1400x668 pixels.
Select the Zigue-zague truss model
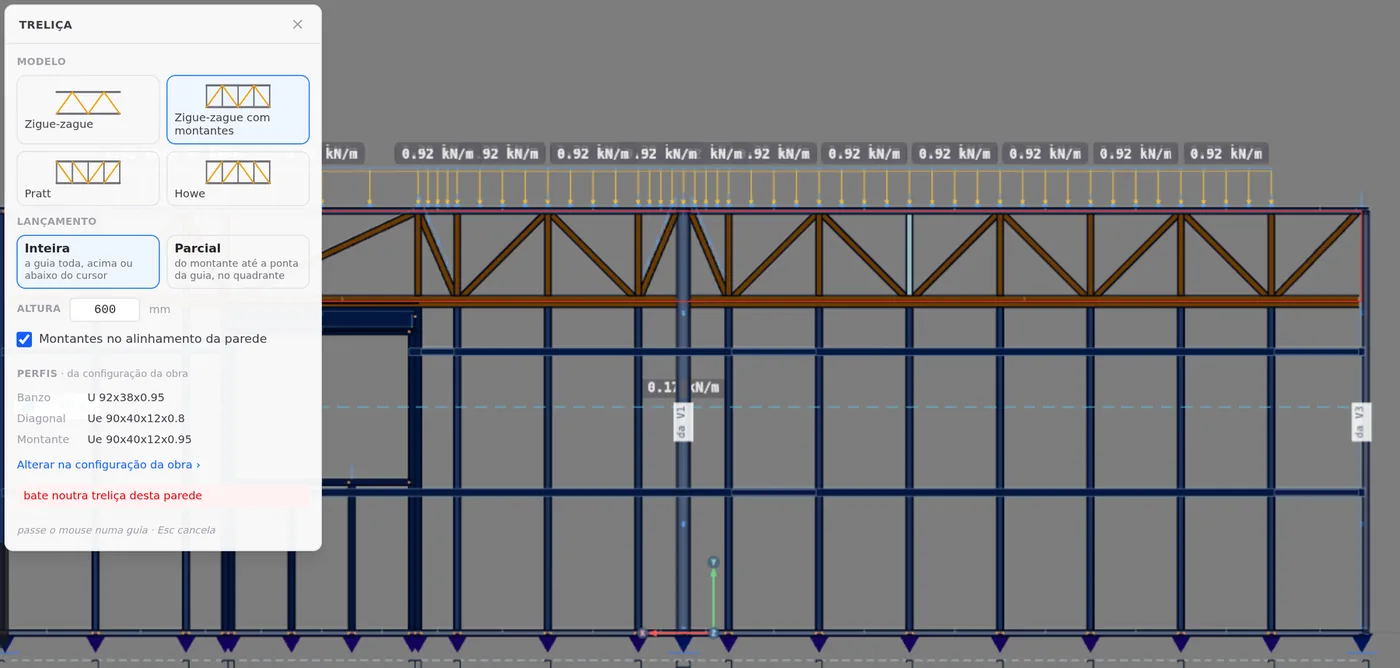88,110
